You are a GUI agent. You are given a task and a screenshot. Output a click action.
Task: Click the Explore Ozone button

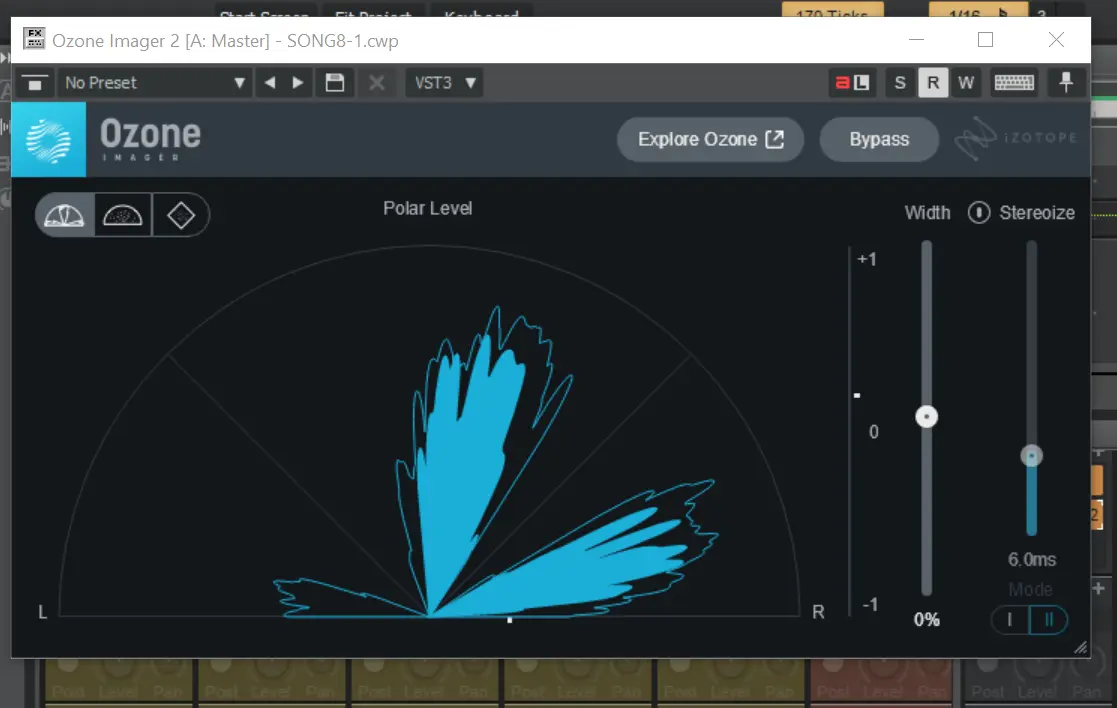point(710,139)
